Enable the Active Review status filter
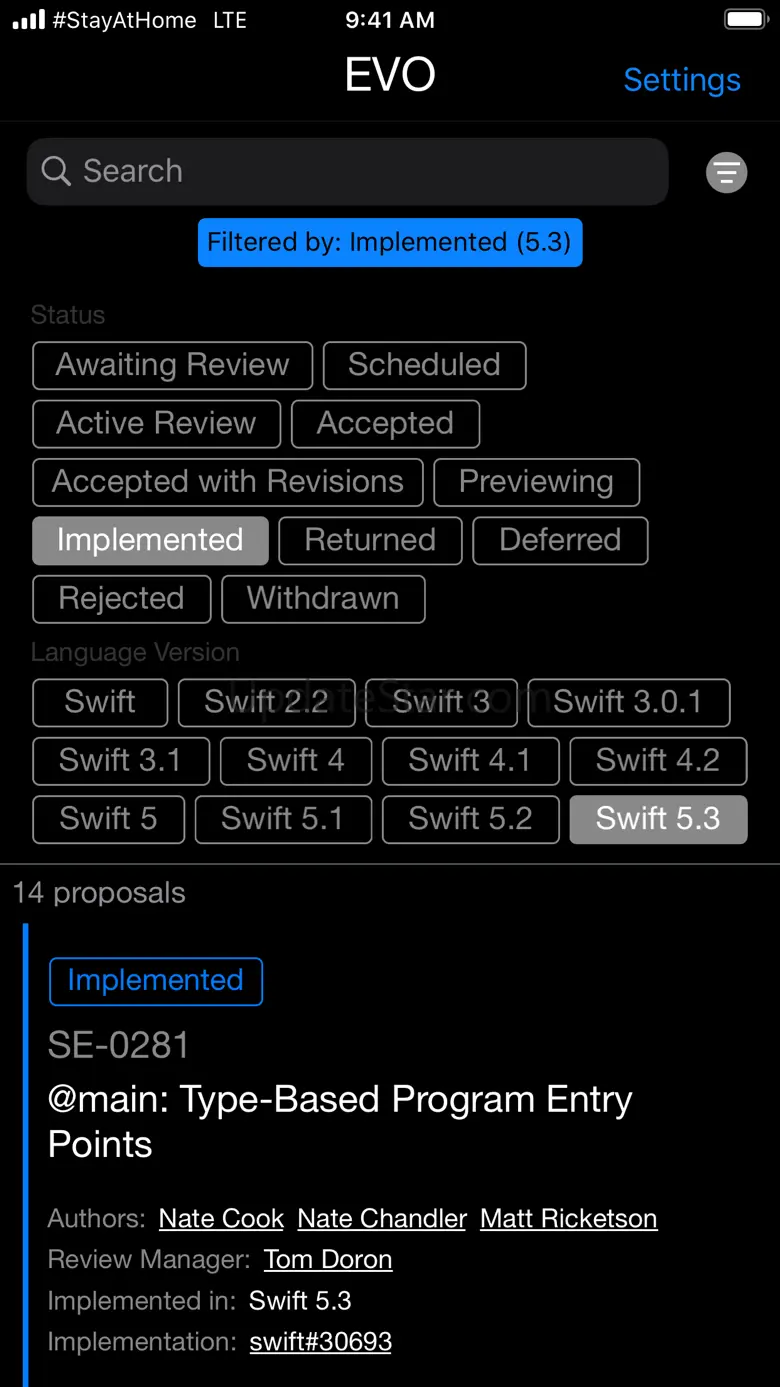 [x=156, y=423]
